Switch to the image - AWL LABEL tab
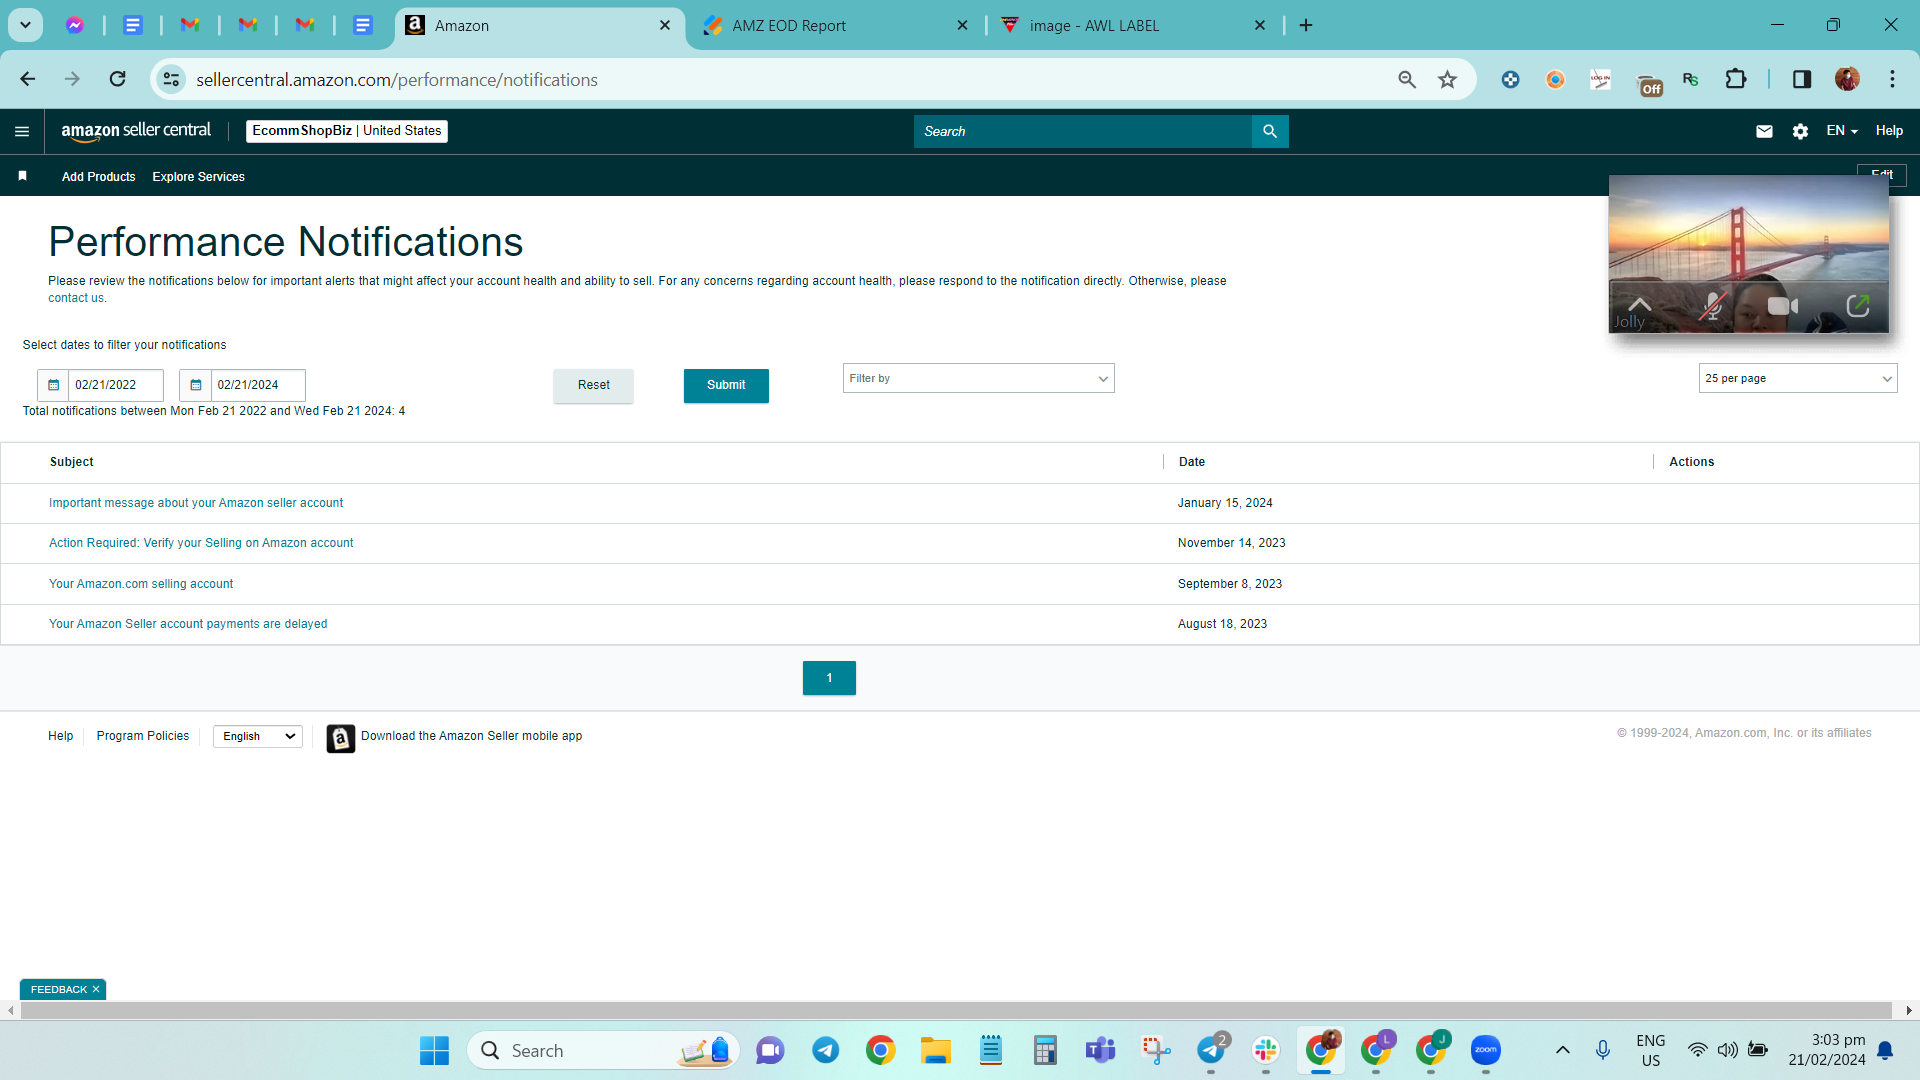 click(x=1133, y=26)
